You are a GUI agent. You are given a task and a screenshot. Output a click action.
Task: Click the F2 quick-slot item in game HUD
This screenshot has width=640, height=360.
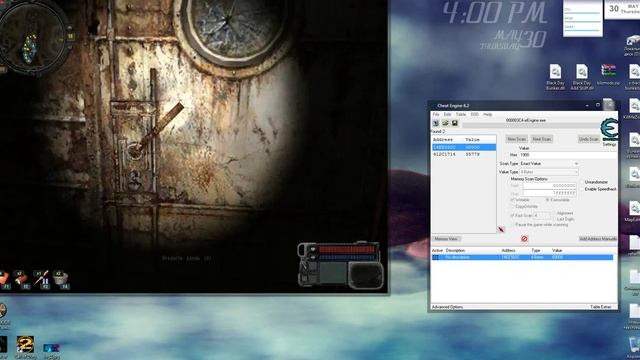(21, 280)
